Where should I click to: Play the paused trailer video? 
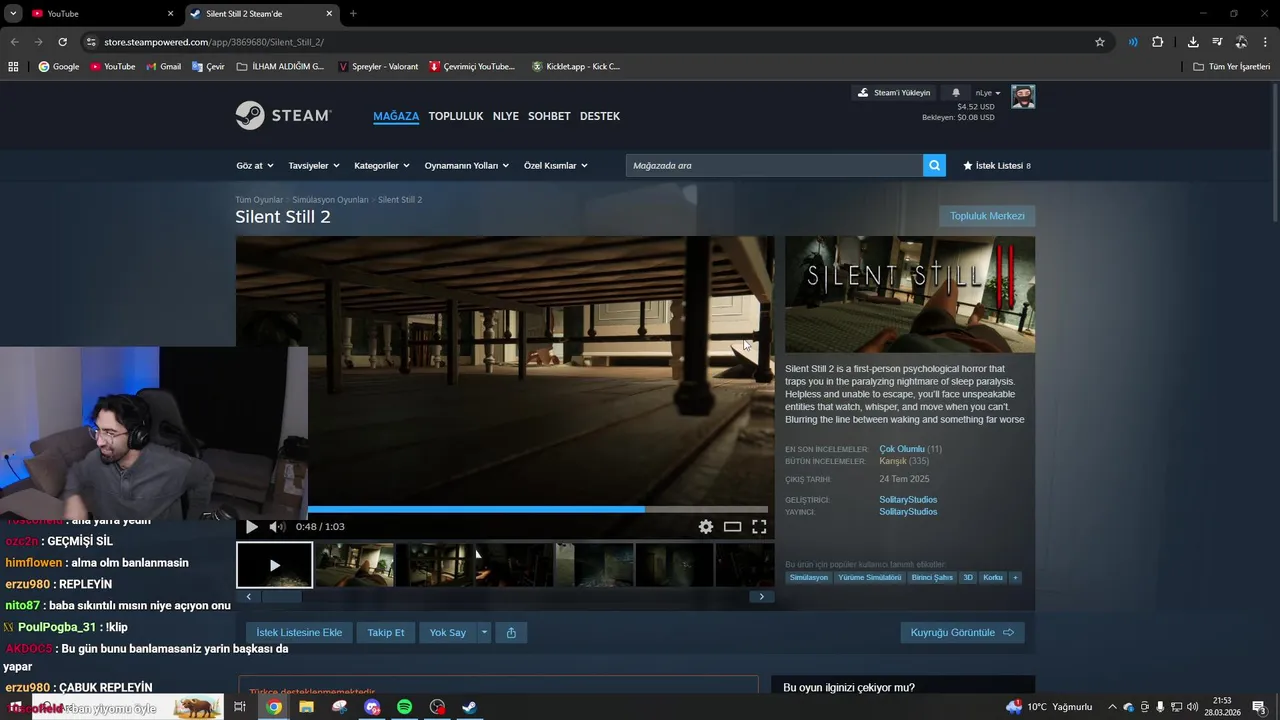[252, 527]
